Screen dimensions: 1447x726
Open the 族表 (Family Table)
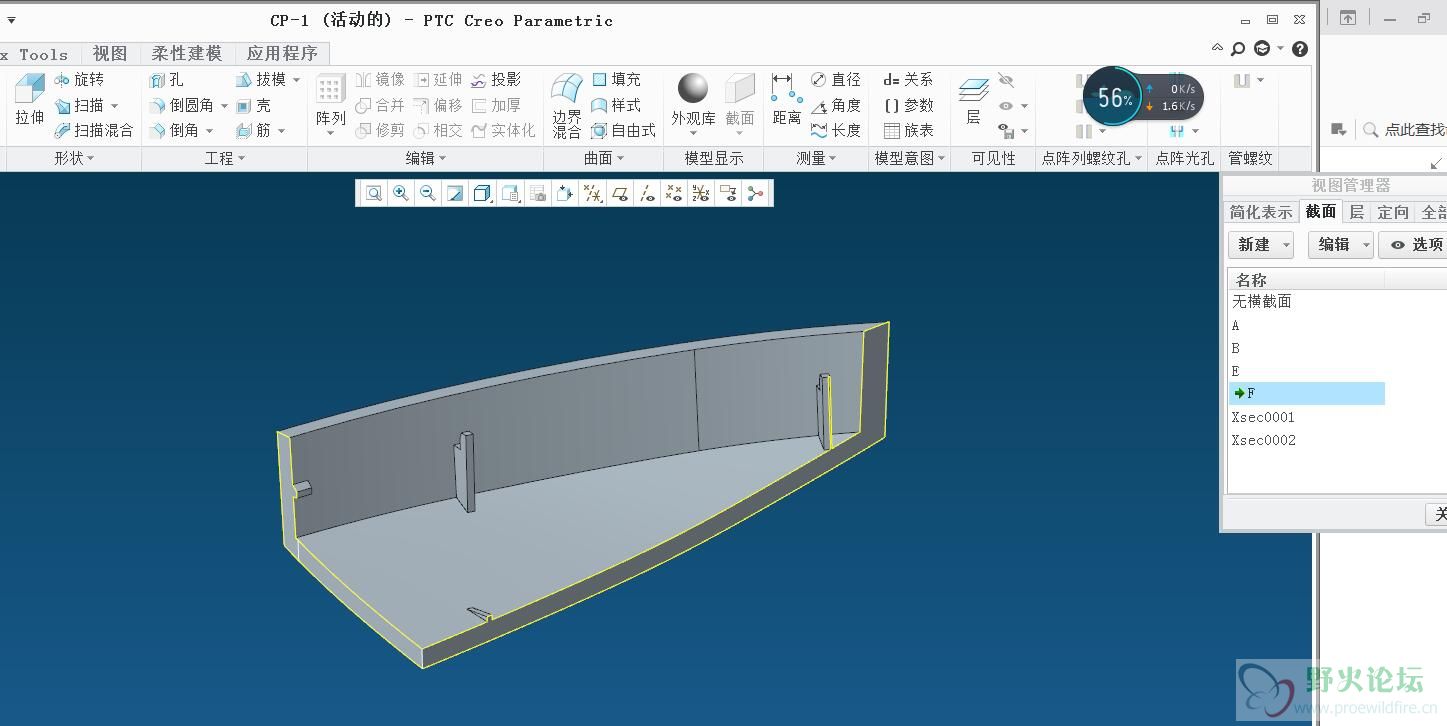pyautogui.click(x=908, y=130)
